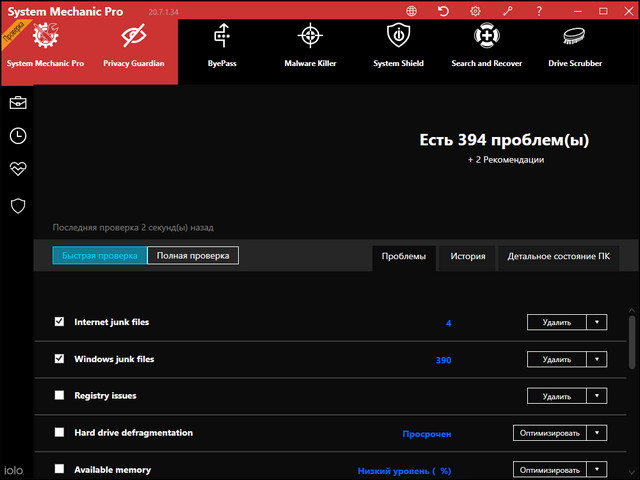Switch to the История tab

click(x=467, y=257)
